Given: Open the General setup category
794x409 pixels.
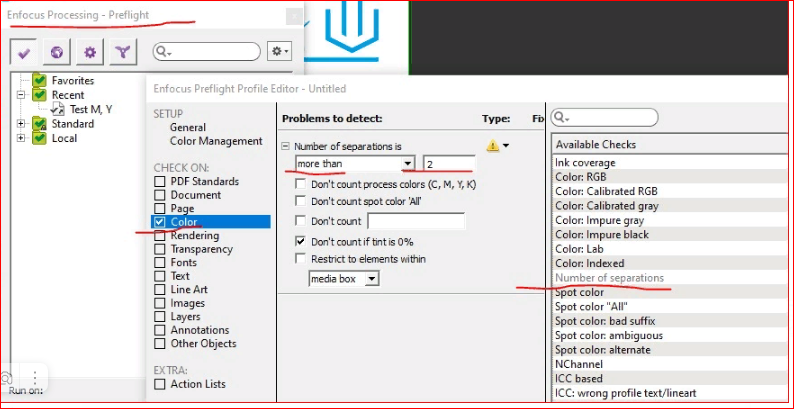Looking at the screenshot, I should click(188, 128).
